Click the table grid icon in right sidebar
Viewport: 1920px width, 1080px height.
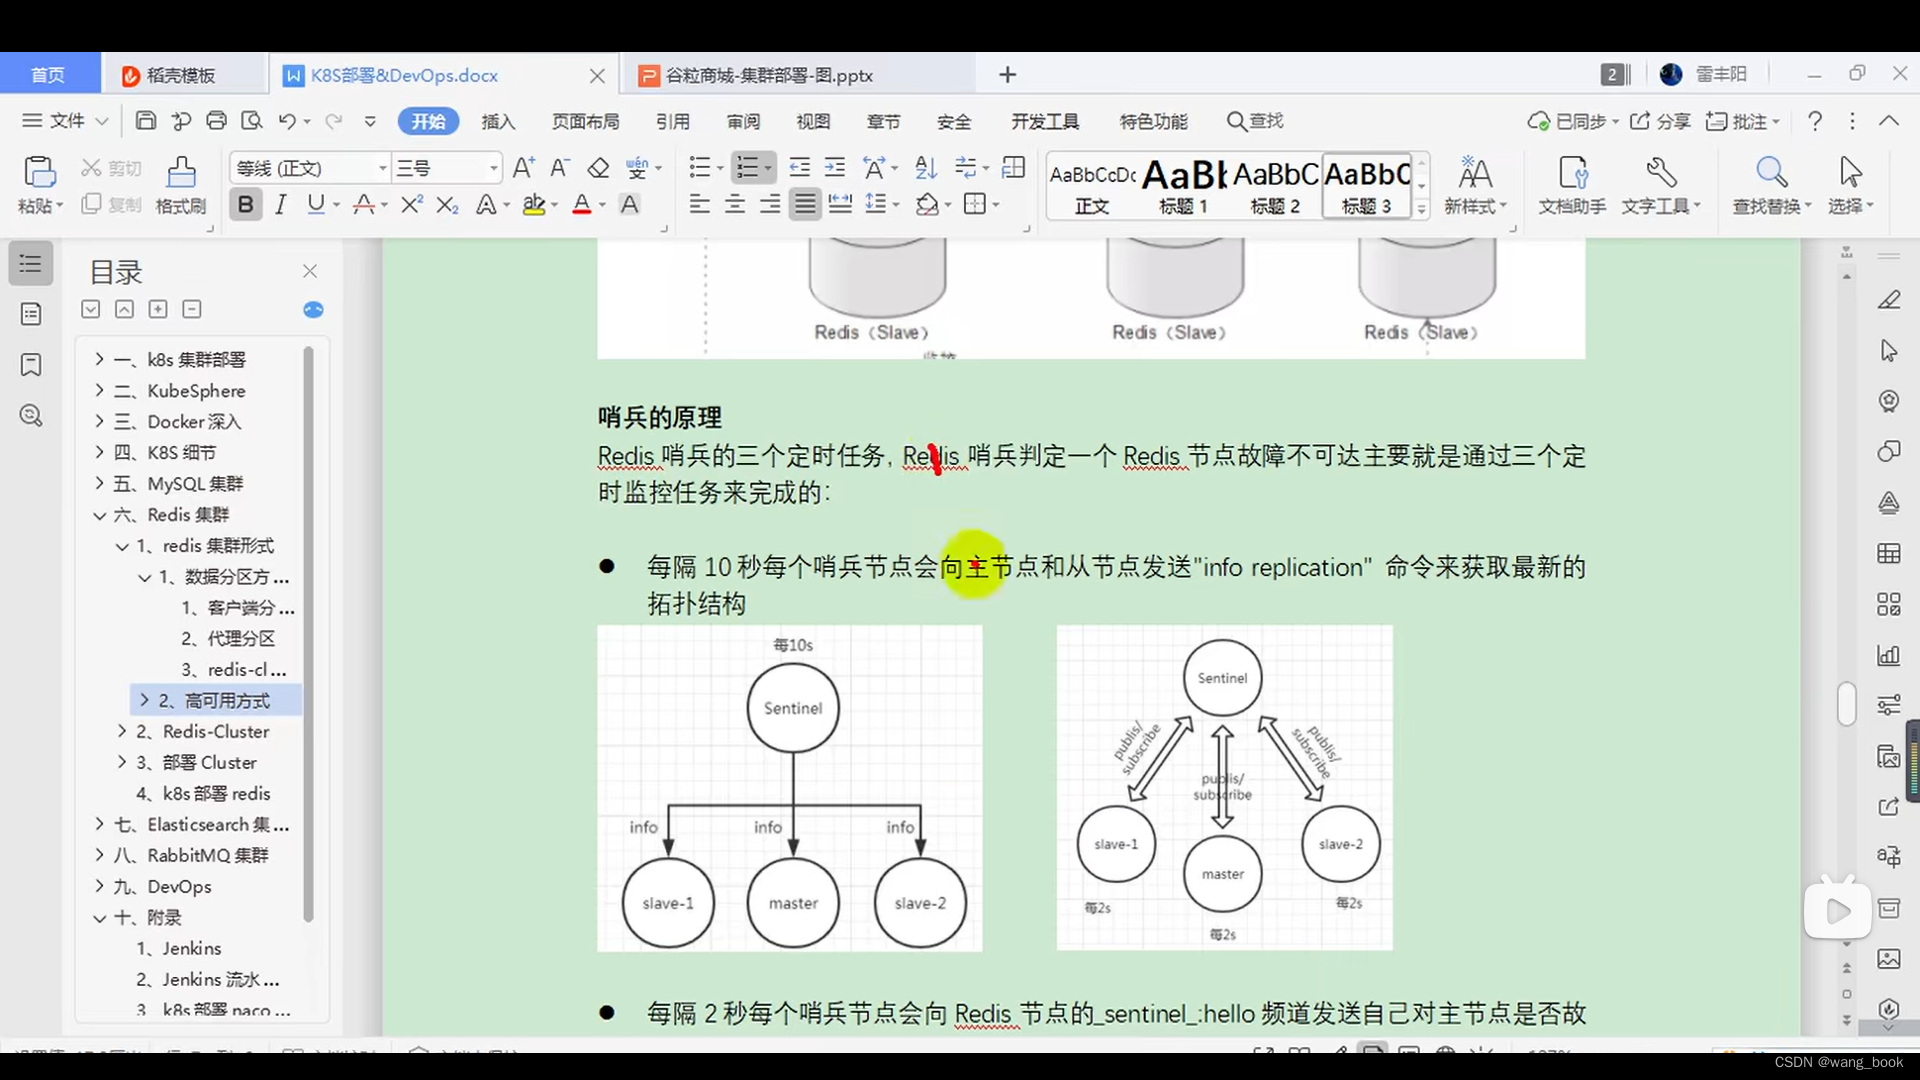click(x=1888, y=553)
